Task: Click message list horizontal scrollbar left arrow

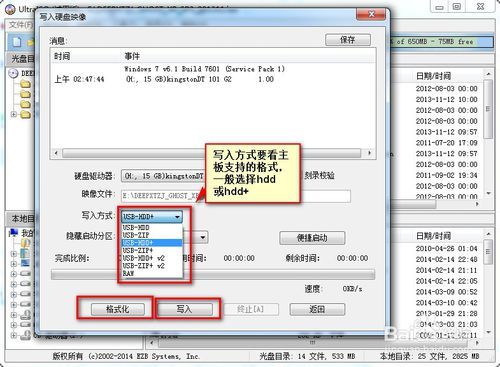Action: coord(56,153)
